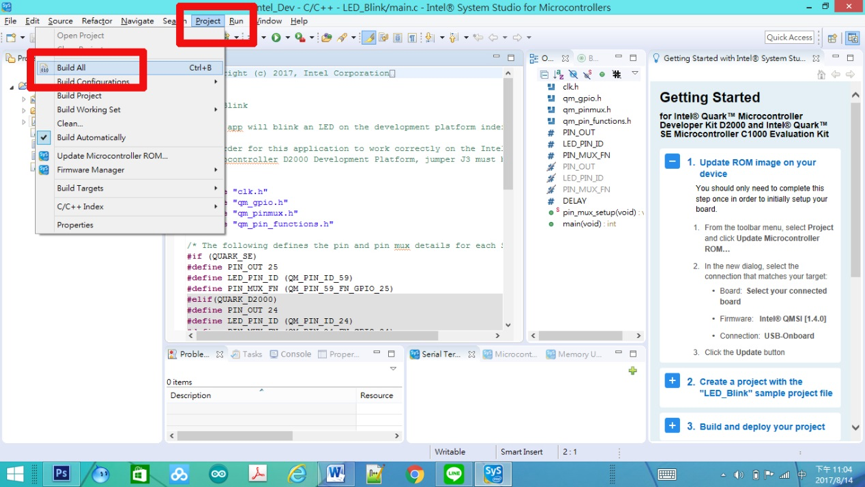The image size is (865, 487).
Task: Open the Navigate menu
Action: point(137,21)
